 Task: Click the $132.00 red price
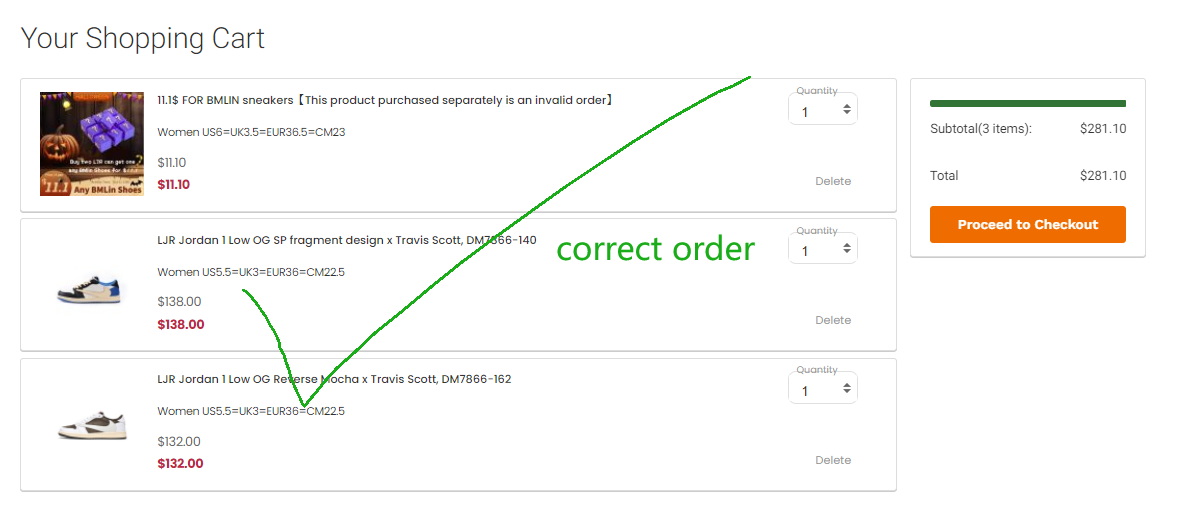(x=180, y=464)
